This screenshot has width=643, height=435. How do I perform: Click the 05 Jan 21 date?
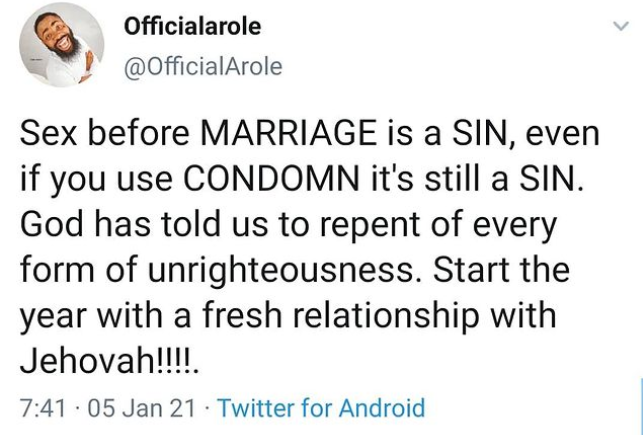[141, 408]
